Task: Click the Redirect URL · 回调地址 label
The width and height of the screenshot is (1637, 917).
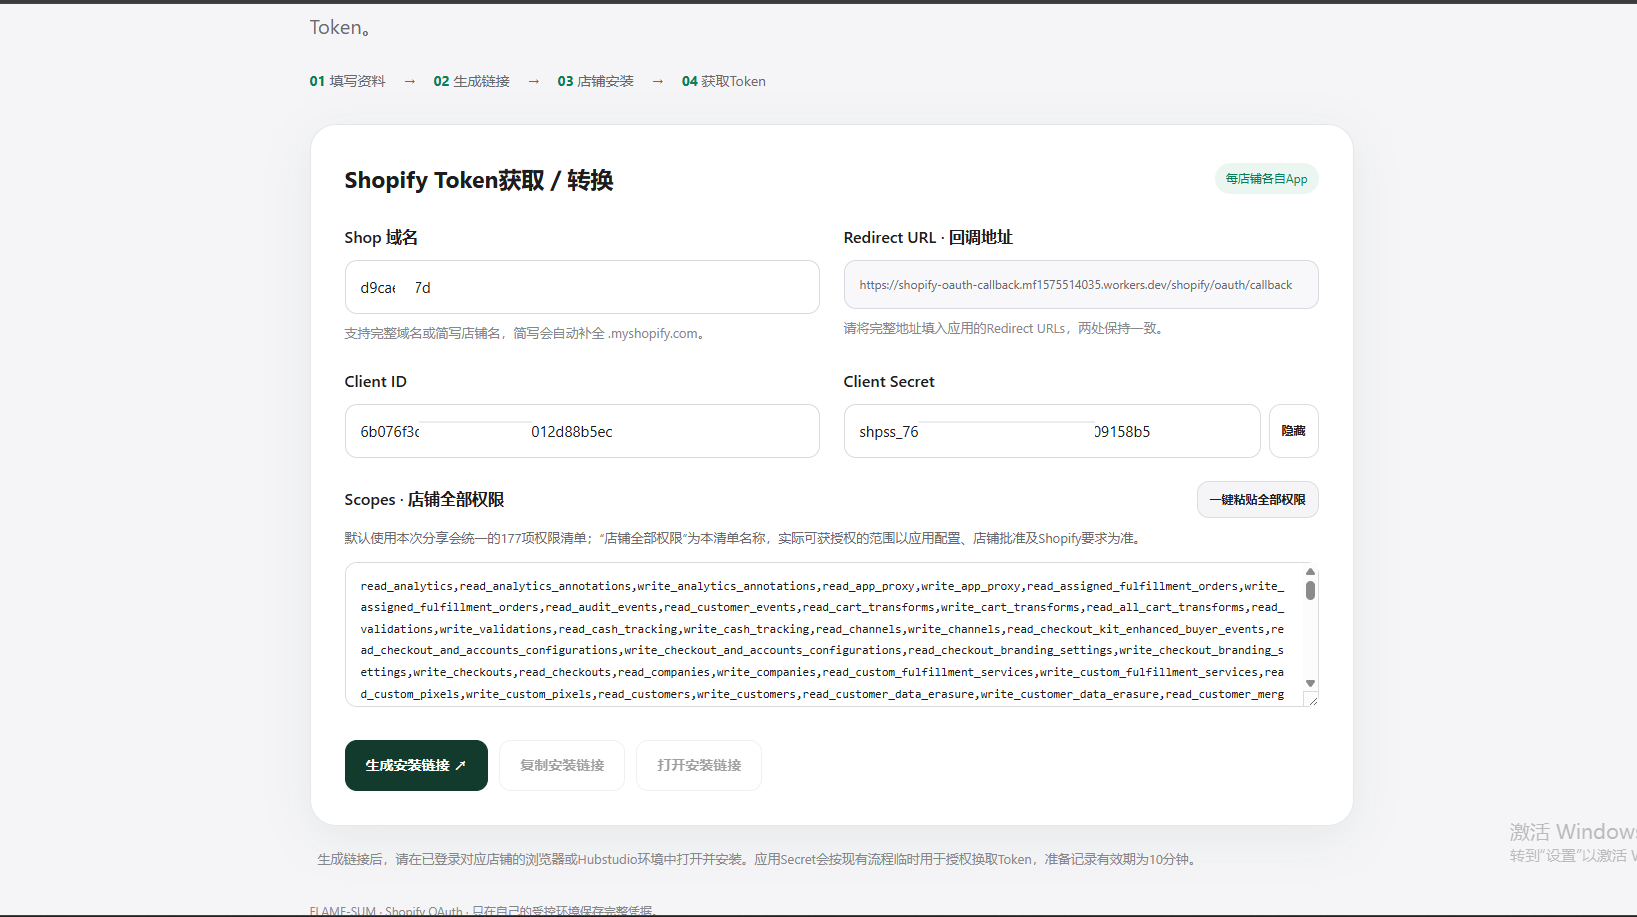Action: (928, 237)
